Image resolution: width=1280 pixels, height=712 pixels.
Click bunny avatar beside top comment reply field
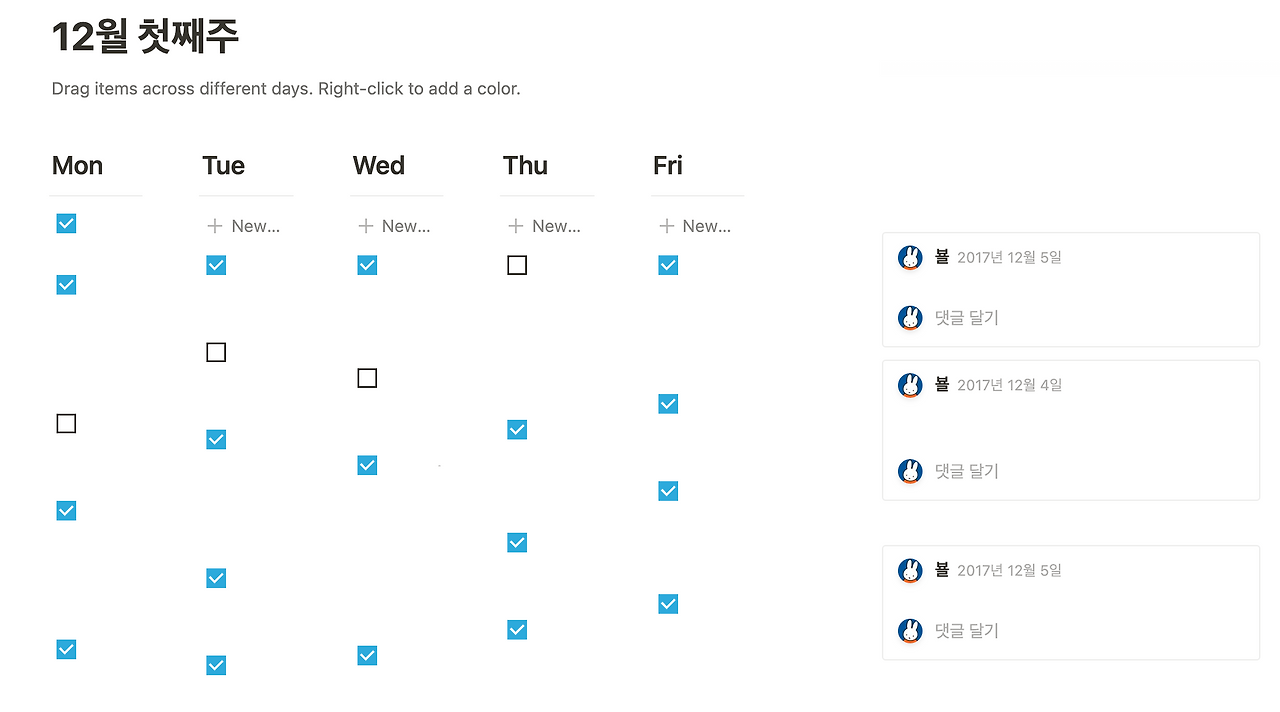[910, 318]
